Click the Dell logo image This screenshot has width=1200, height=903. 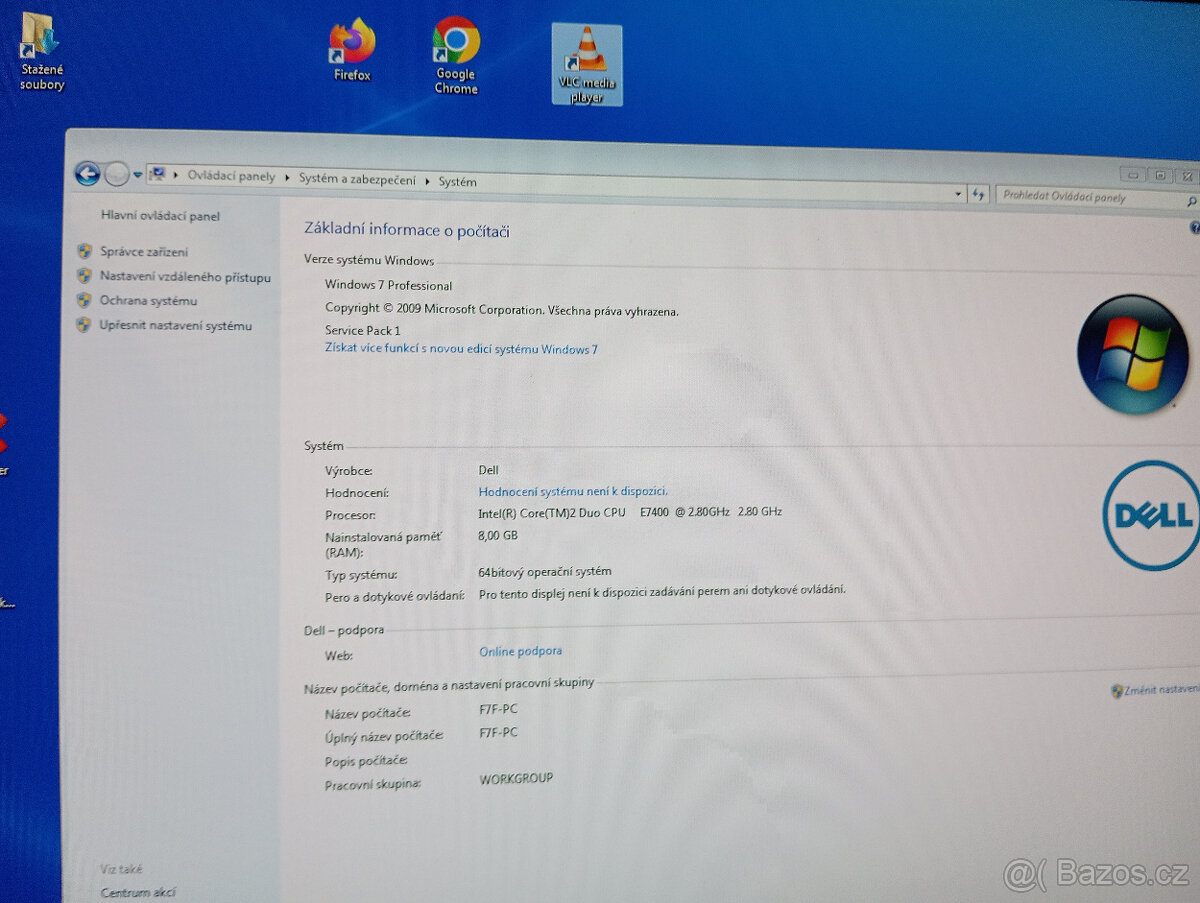tap(1152, 515)
